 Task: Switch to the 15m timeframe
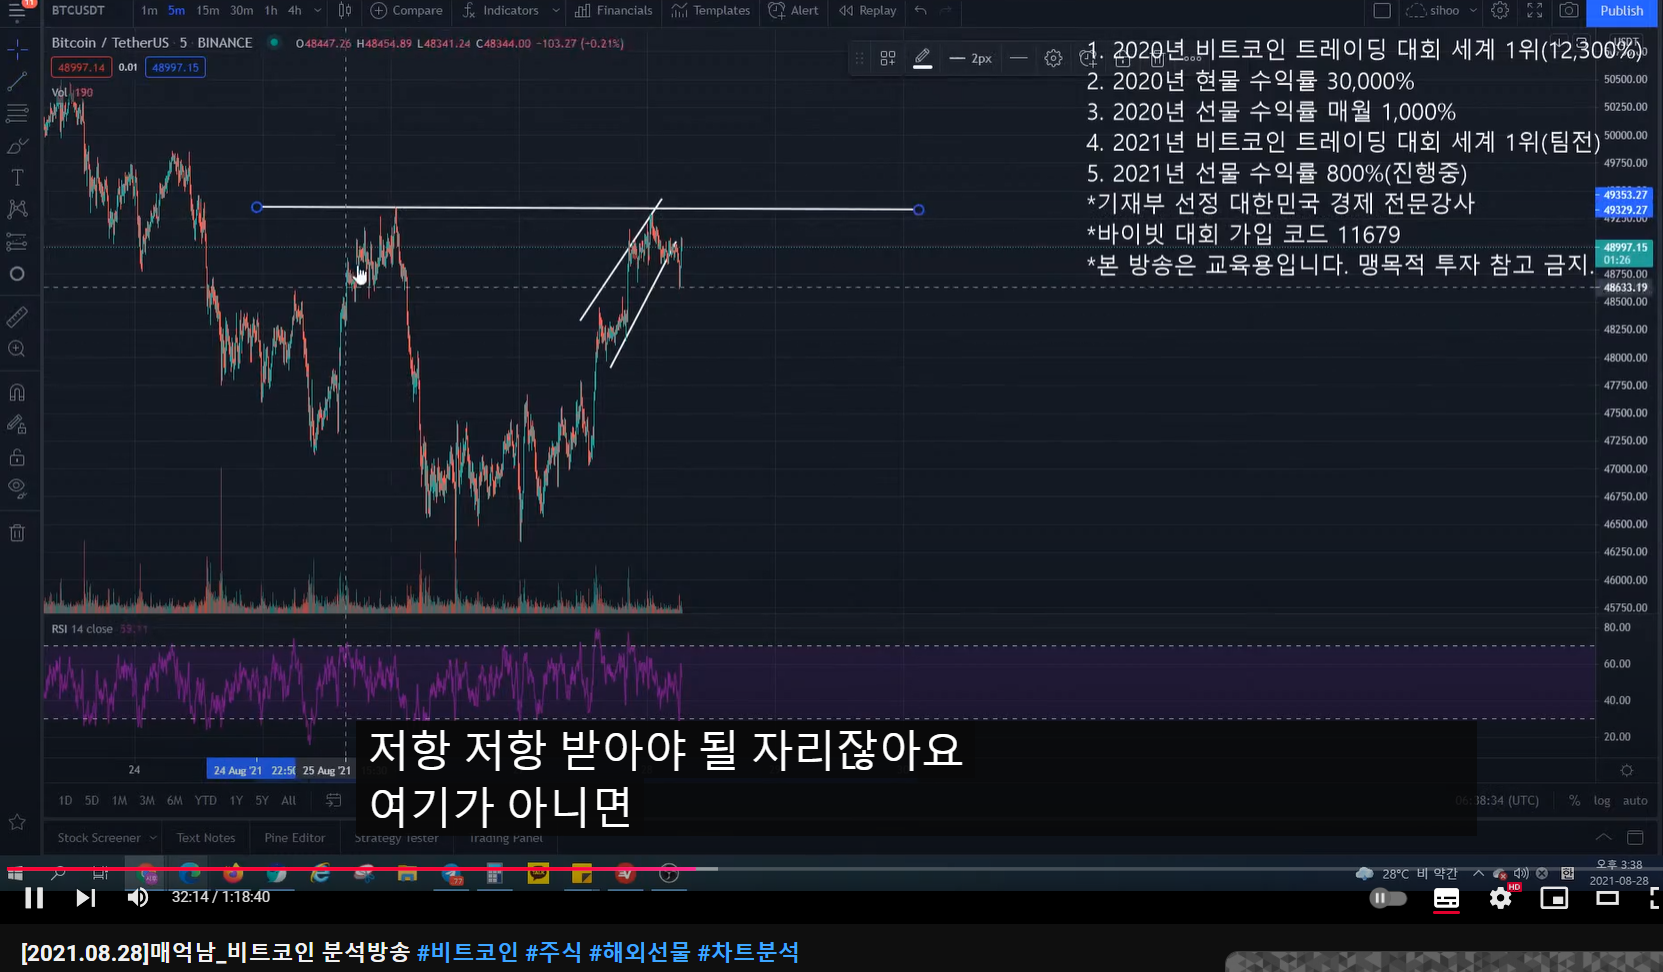(x=208, y=10)
